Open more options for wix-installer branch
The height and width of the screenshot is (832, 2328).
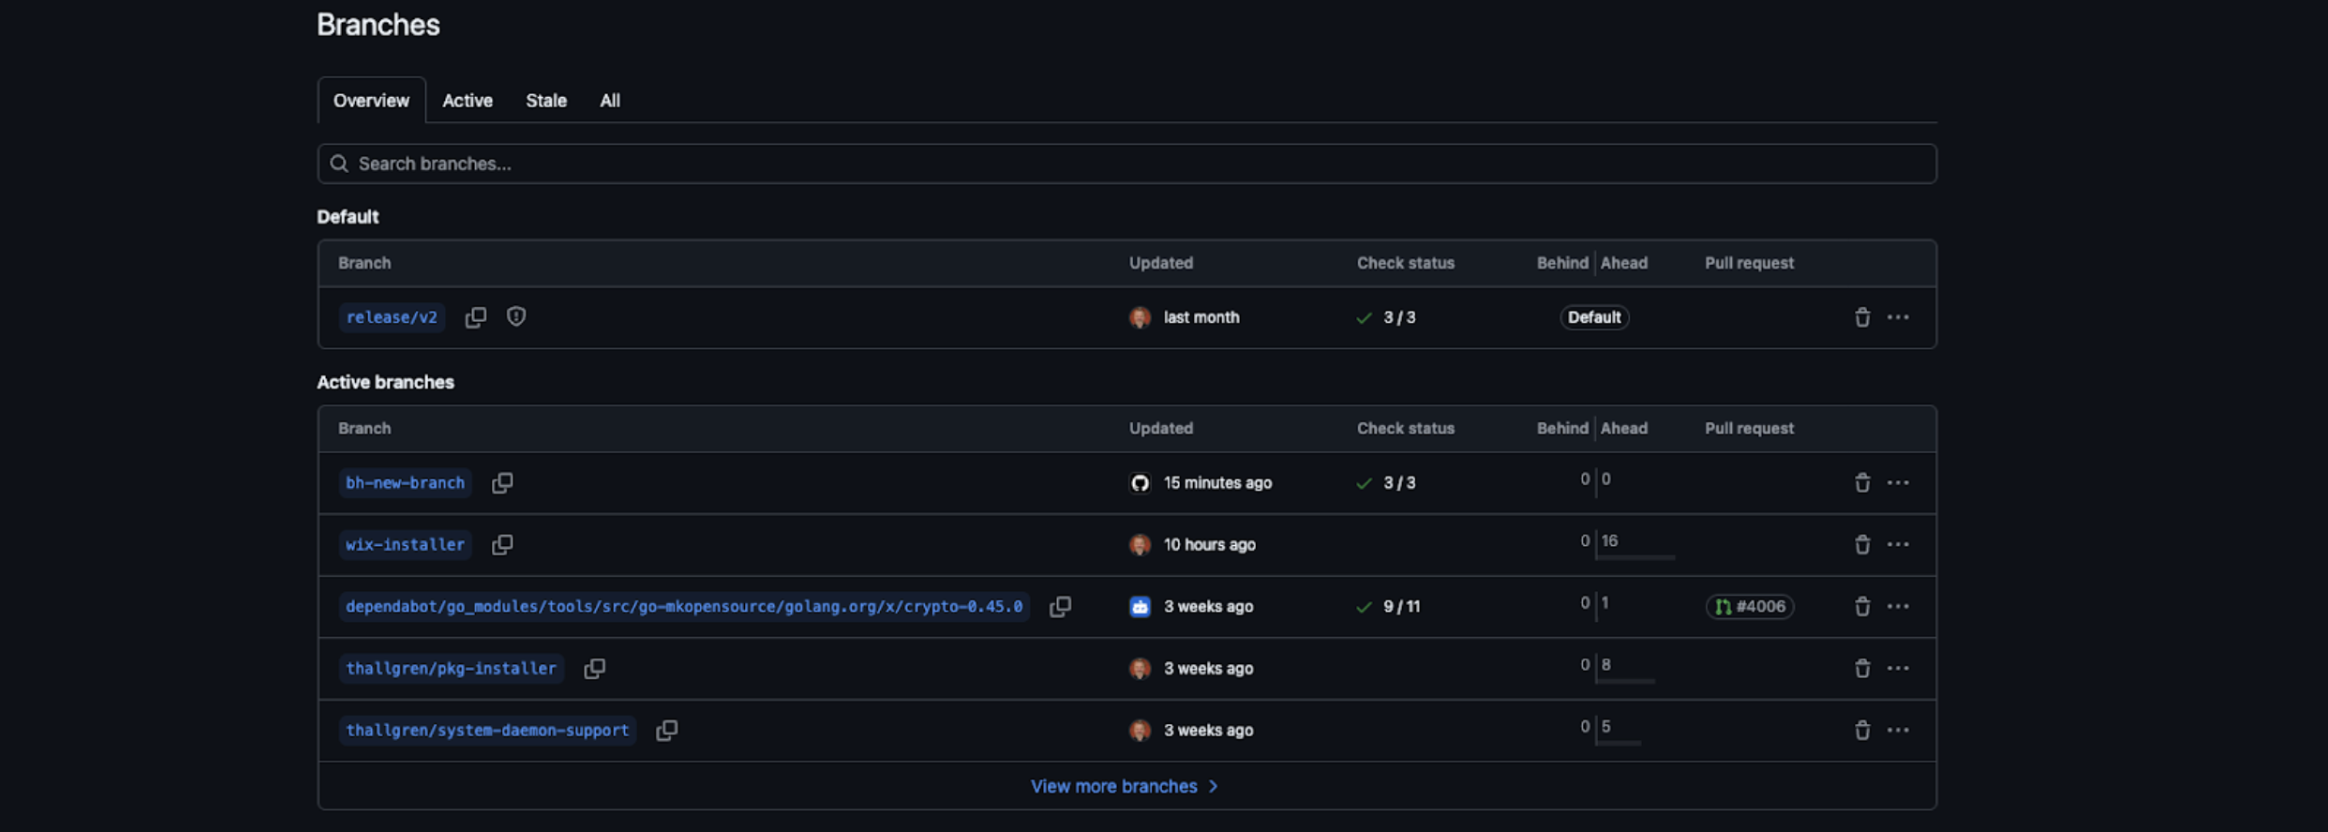click(x=1897, y=545)
